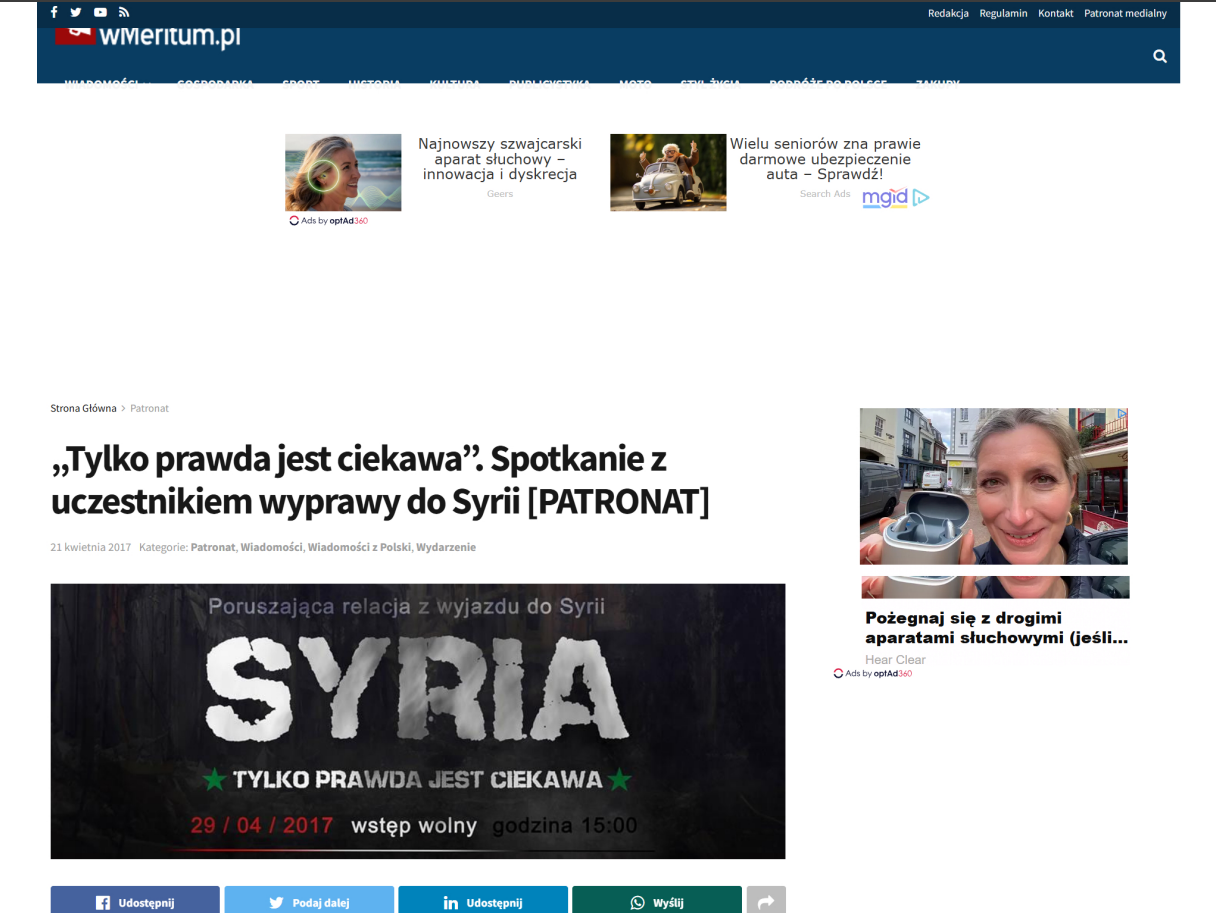Open the GOSPODARKA menu item
The width and height of the screenshot is (1216, 913).
coord(213,84)
